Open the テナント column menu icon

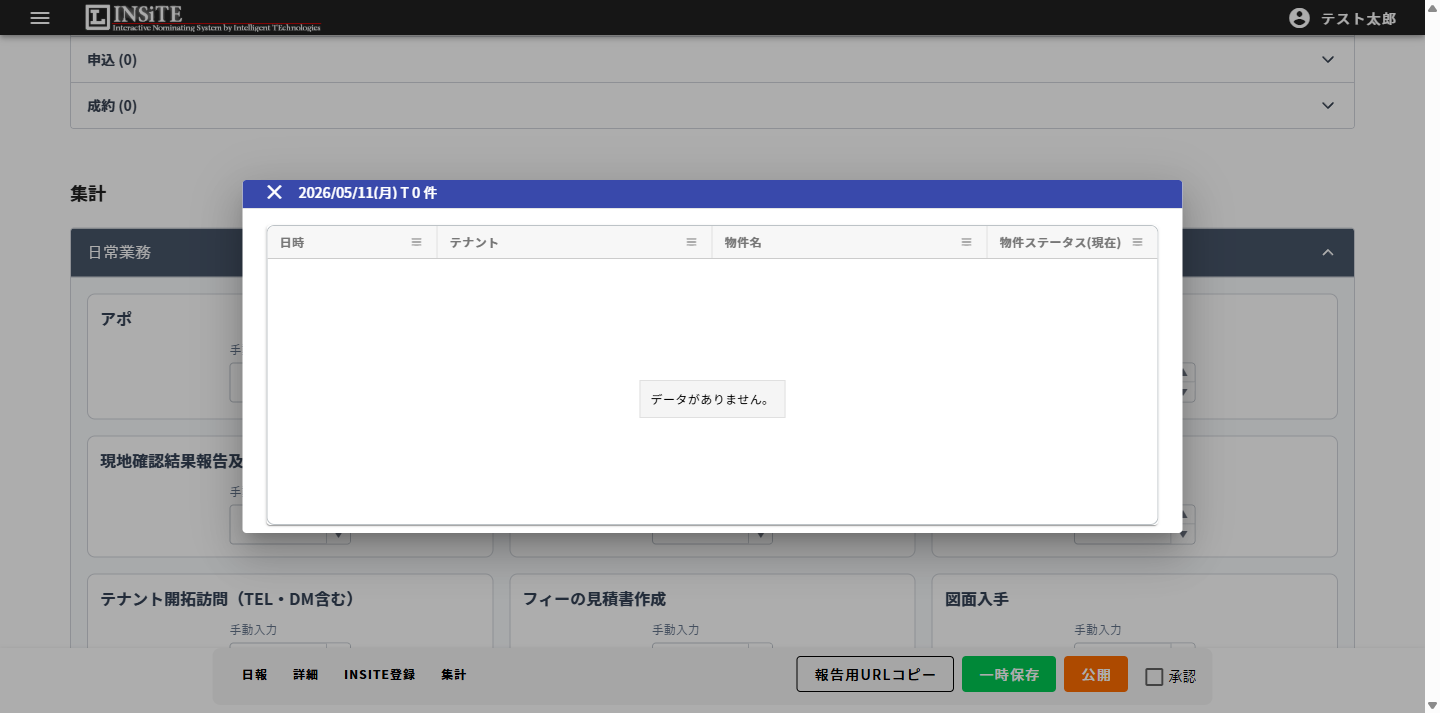pyautogui.click(x=691, y=242)
